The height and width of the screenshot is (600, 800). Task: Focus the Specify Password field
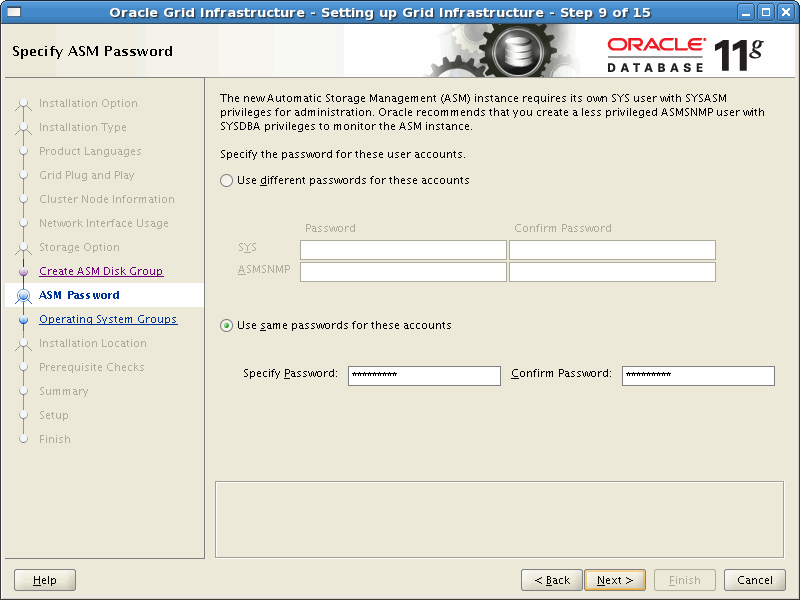coord(424,376)
